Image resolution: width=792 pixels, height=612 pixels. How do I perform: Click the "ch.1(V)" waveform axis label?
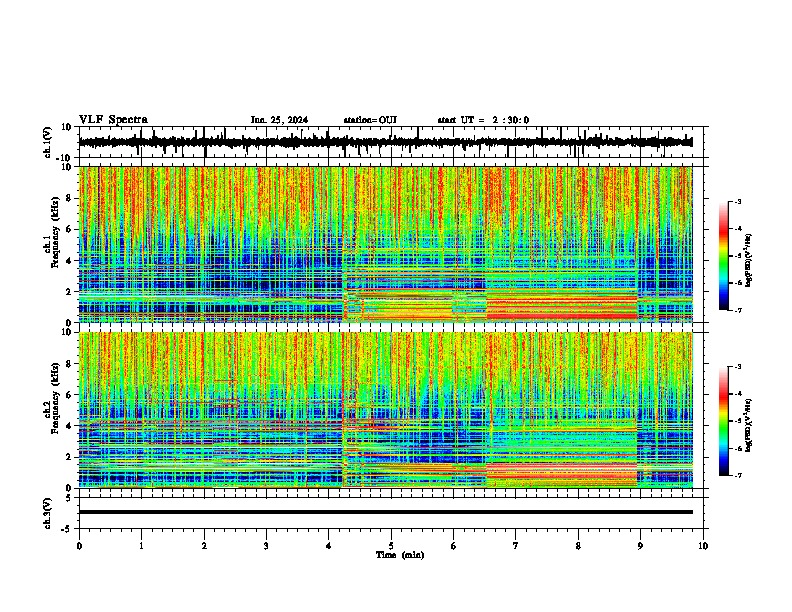pos(48,142)
